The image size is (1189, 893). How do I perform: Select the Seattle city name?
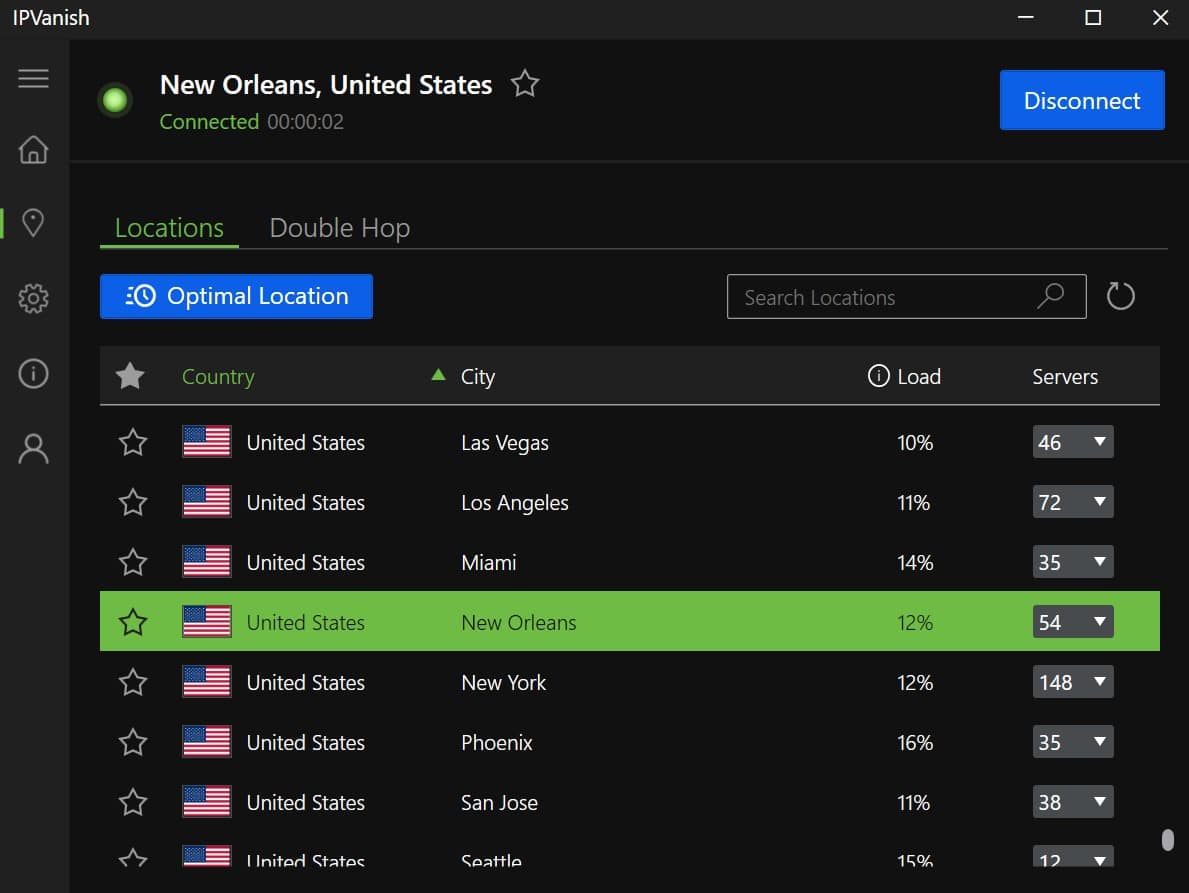pos(491,860)
